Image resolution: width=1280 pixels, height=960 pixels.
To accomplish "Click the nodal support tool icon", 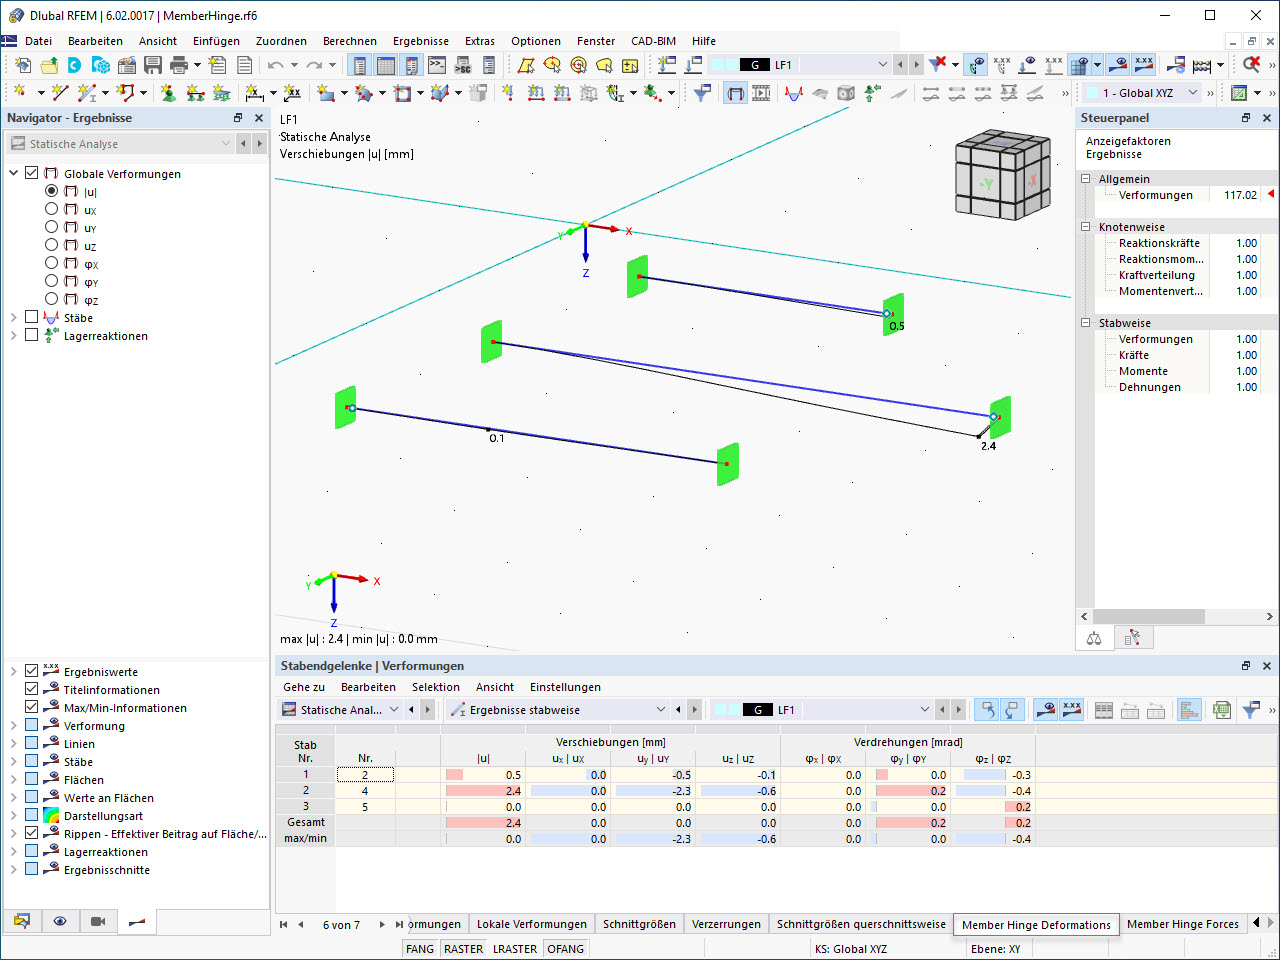I will (168, 93).
